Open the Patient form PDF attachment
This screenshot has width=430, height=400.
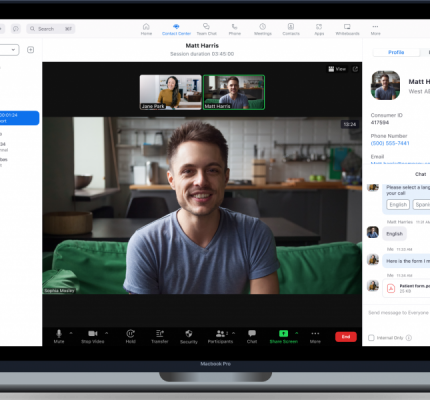[407, 288]
